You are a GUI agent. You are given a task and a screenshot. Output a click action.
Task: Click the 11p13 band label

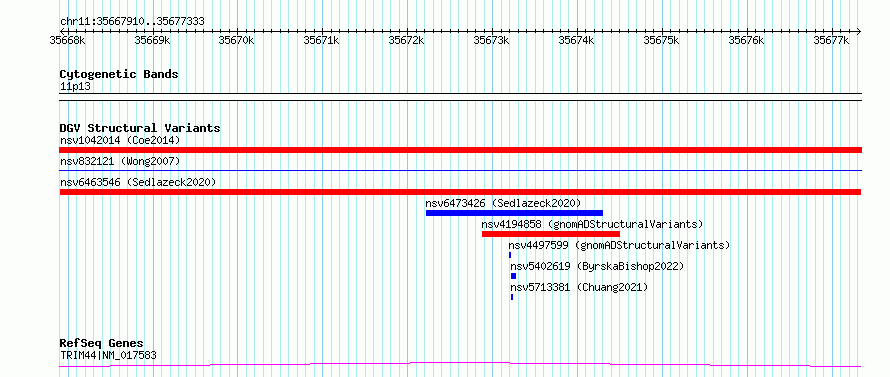coord(75,87)
